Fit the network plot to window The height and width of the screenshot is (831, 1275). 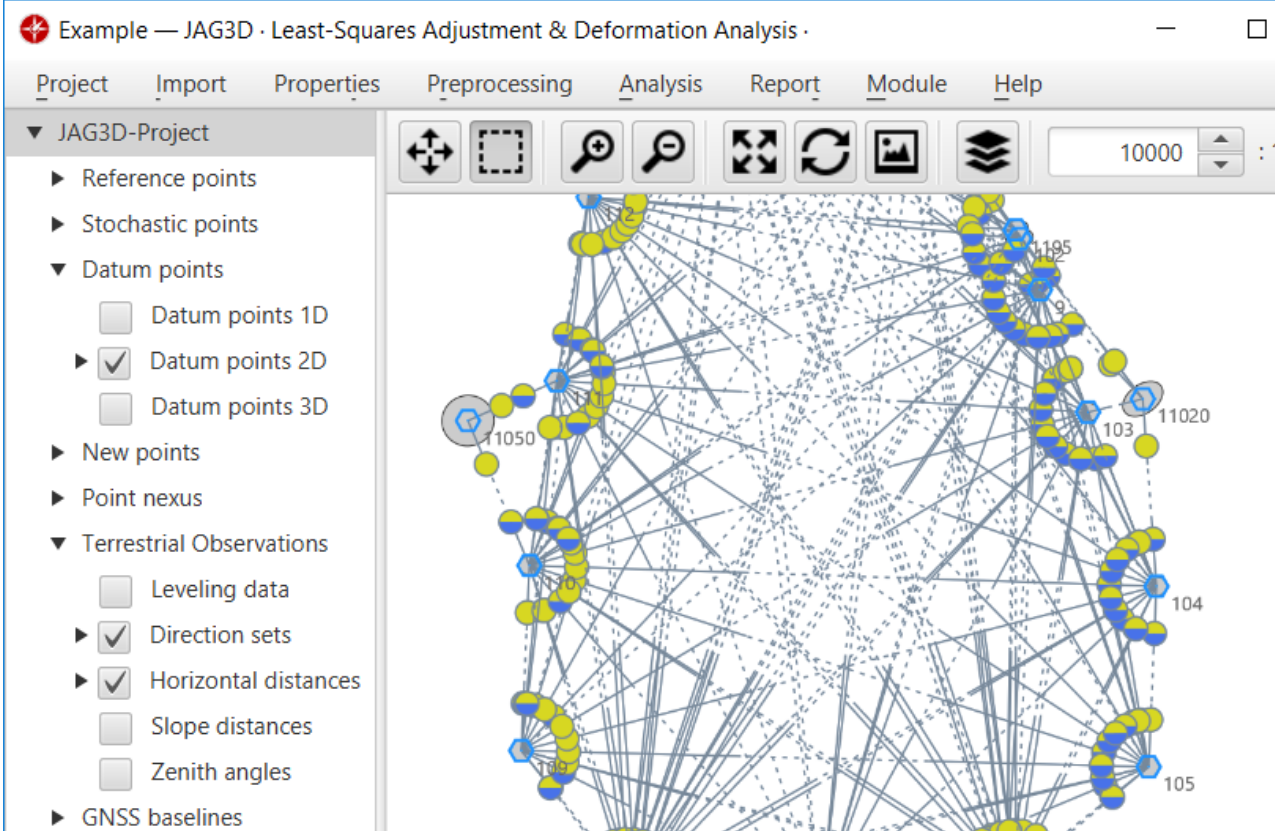[755, 152]
